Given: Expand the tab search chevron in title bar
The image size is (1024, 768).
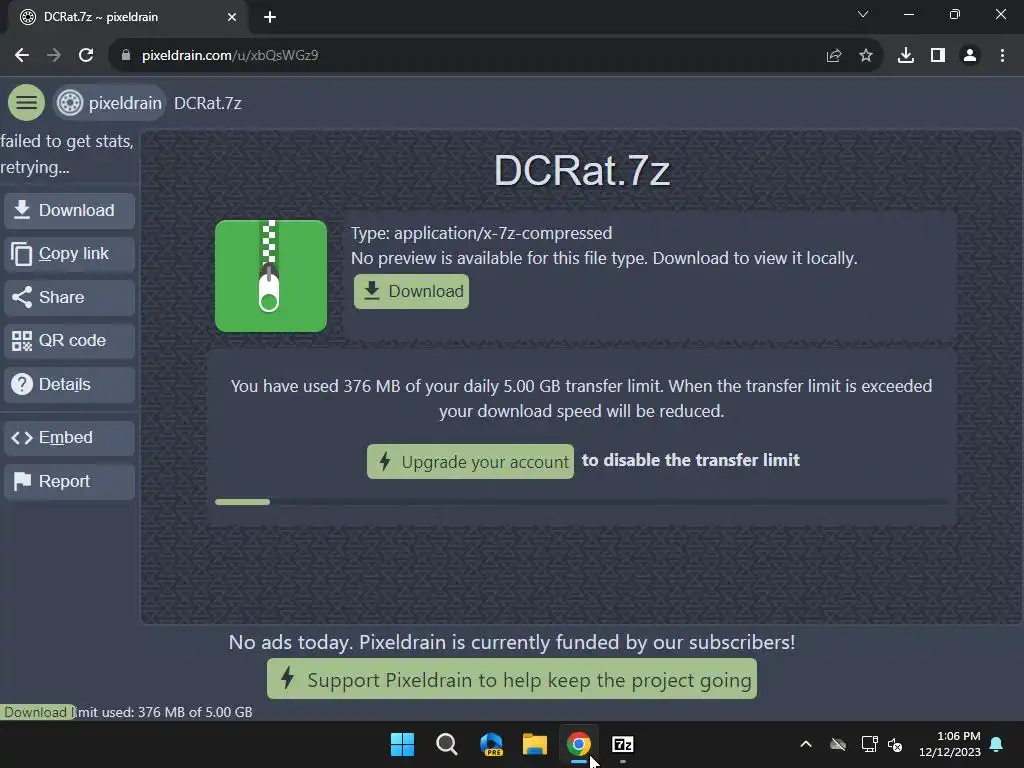Looking at the screenshot, I should pos(863,14).
